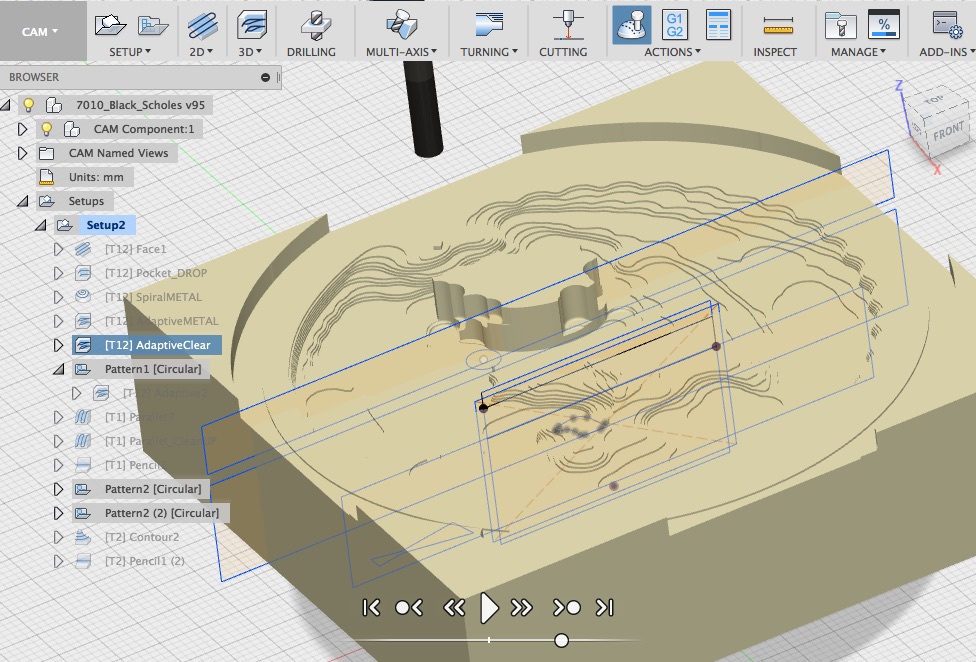Click the Inspect measure ruler icon
Screen dimensions: 976x662
click(778, 26)
